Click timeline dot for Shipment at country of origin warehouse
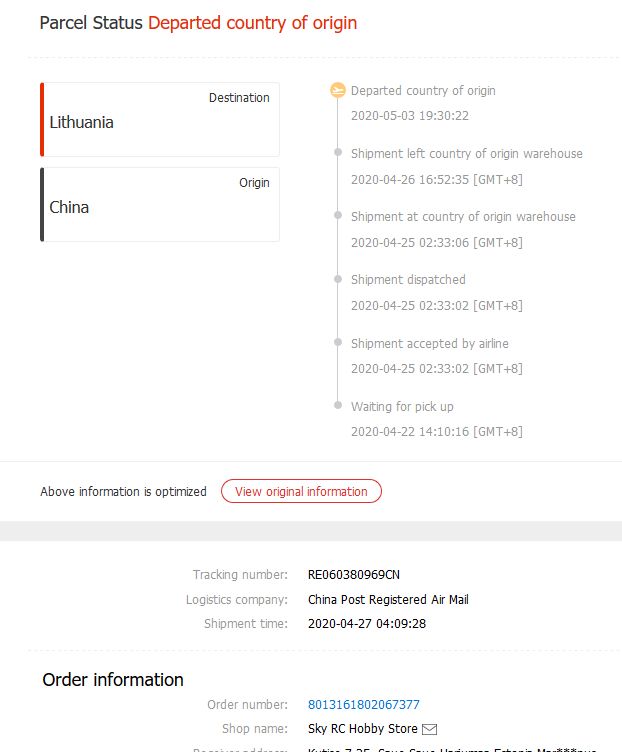This screenshot has width=622, height=752. (x=338, y=217)
